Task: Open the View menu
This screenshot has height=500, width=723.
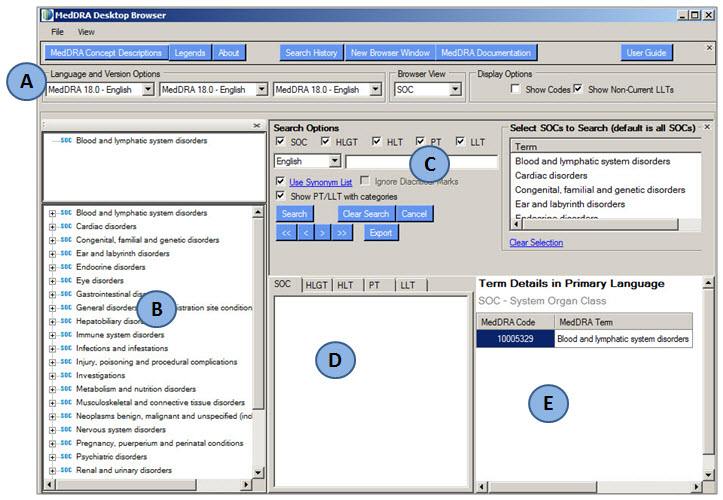Action: pos(86,32)
